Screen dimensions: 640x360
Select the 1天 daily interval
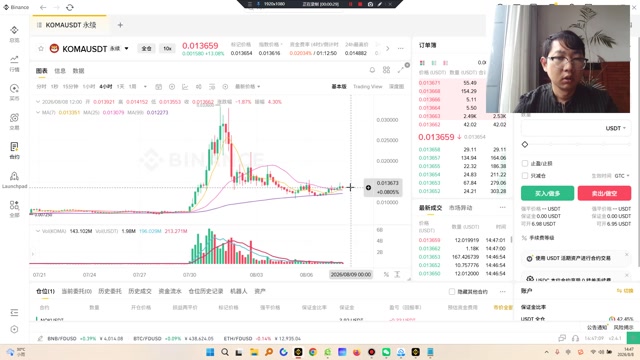click(x=120, y=87)
